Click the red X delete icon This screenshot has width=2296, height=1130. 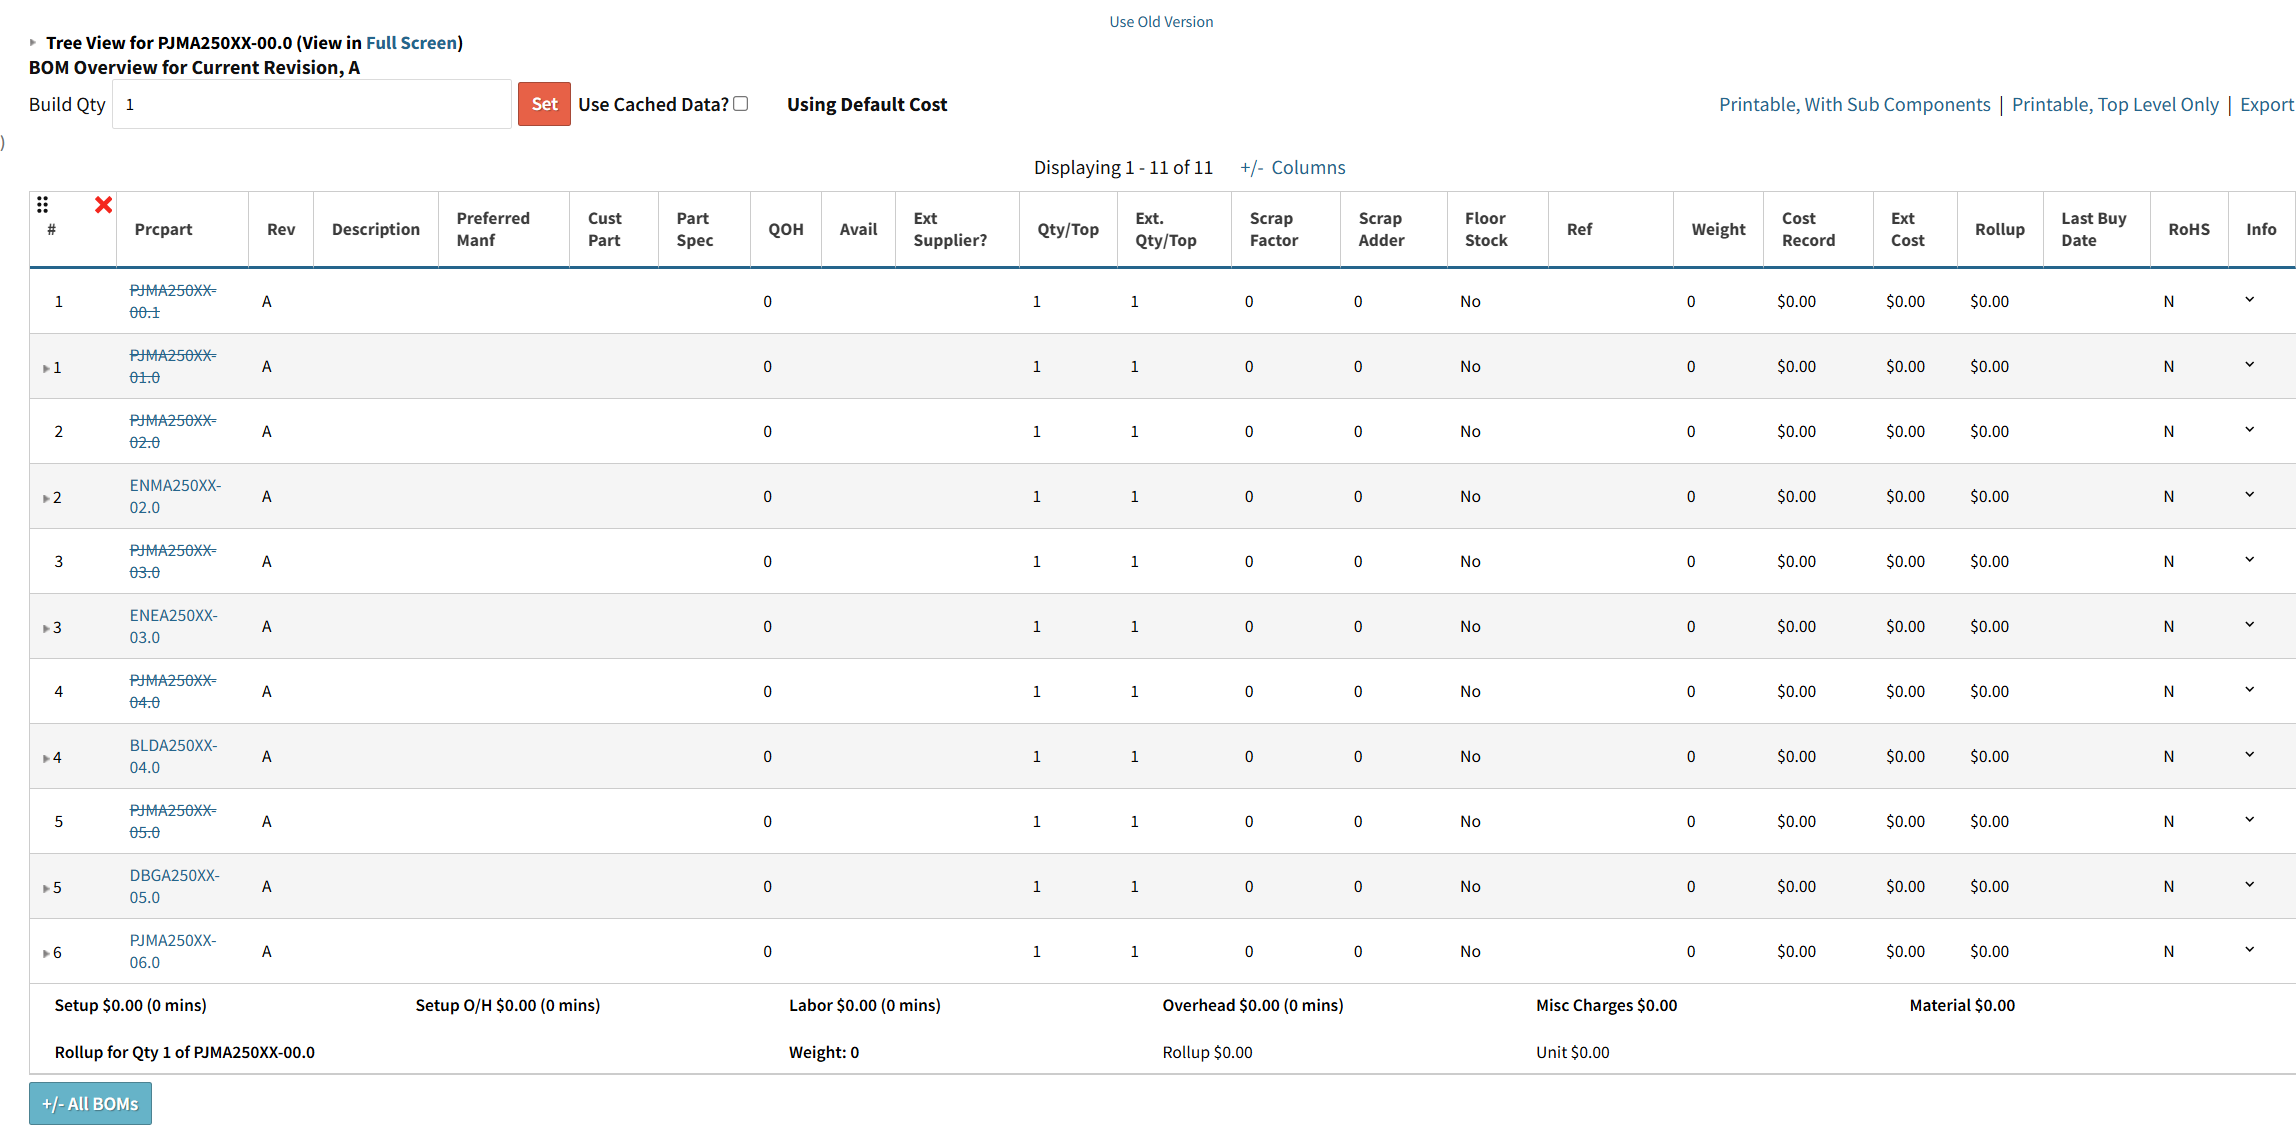point(103,205)
